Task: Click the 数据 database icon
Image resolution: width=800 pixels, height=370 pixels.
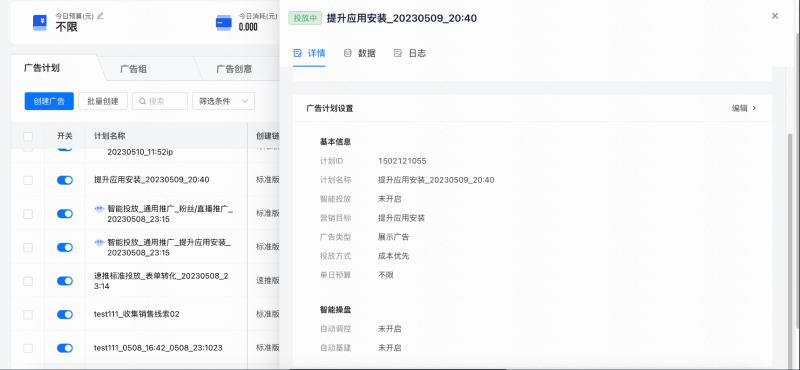Action: click(x=348, y=53)
